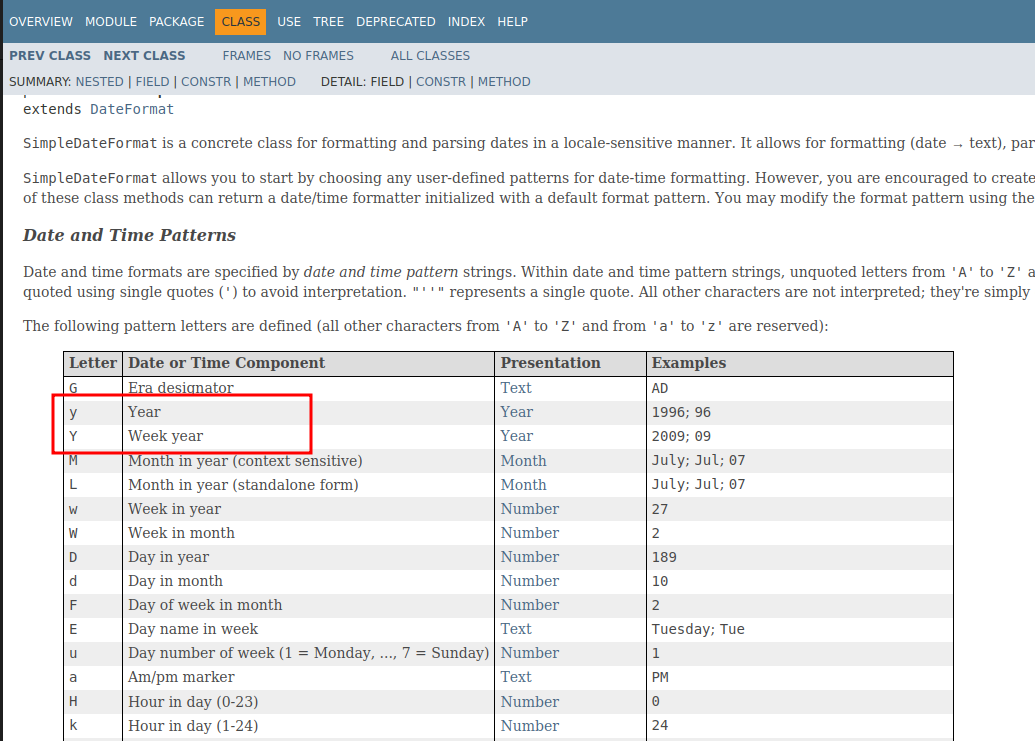This screenshot has height=741, width=1035.
Task: Click the Number link for Week in year
Action: [x=529, y=508]
